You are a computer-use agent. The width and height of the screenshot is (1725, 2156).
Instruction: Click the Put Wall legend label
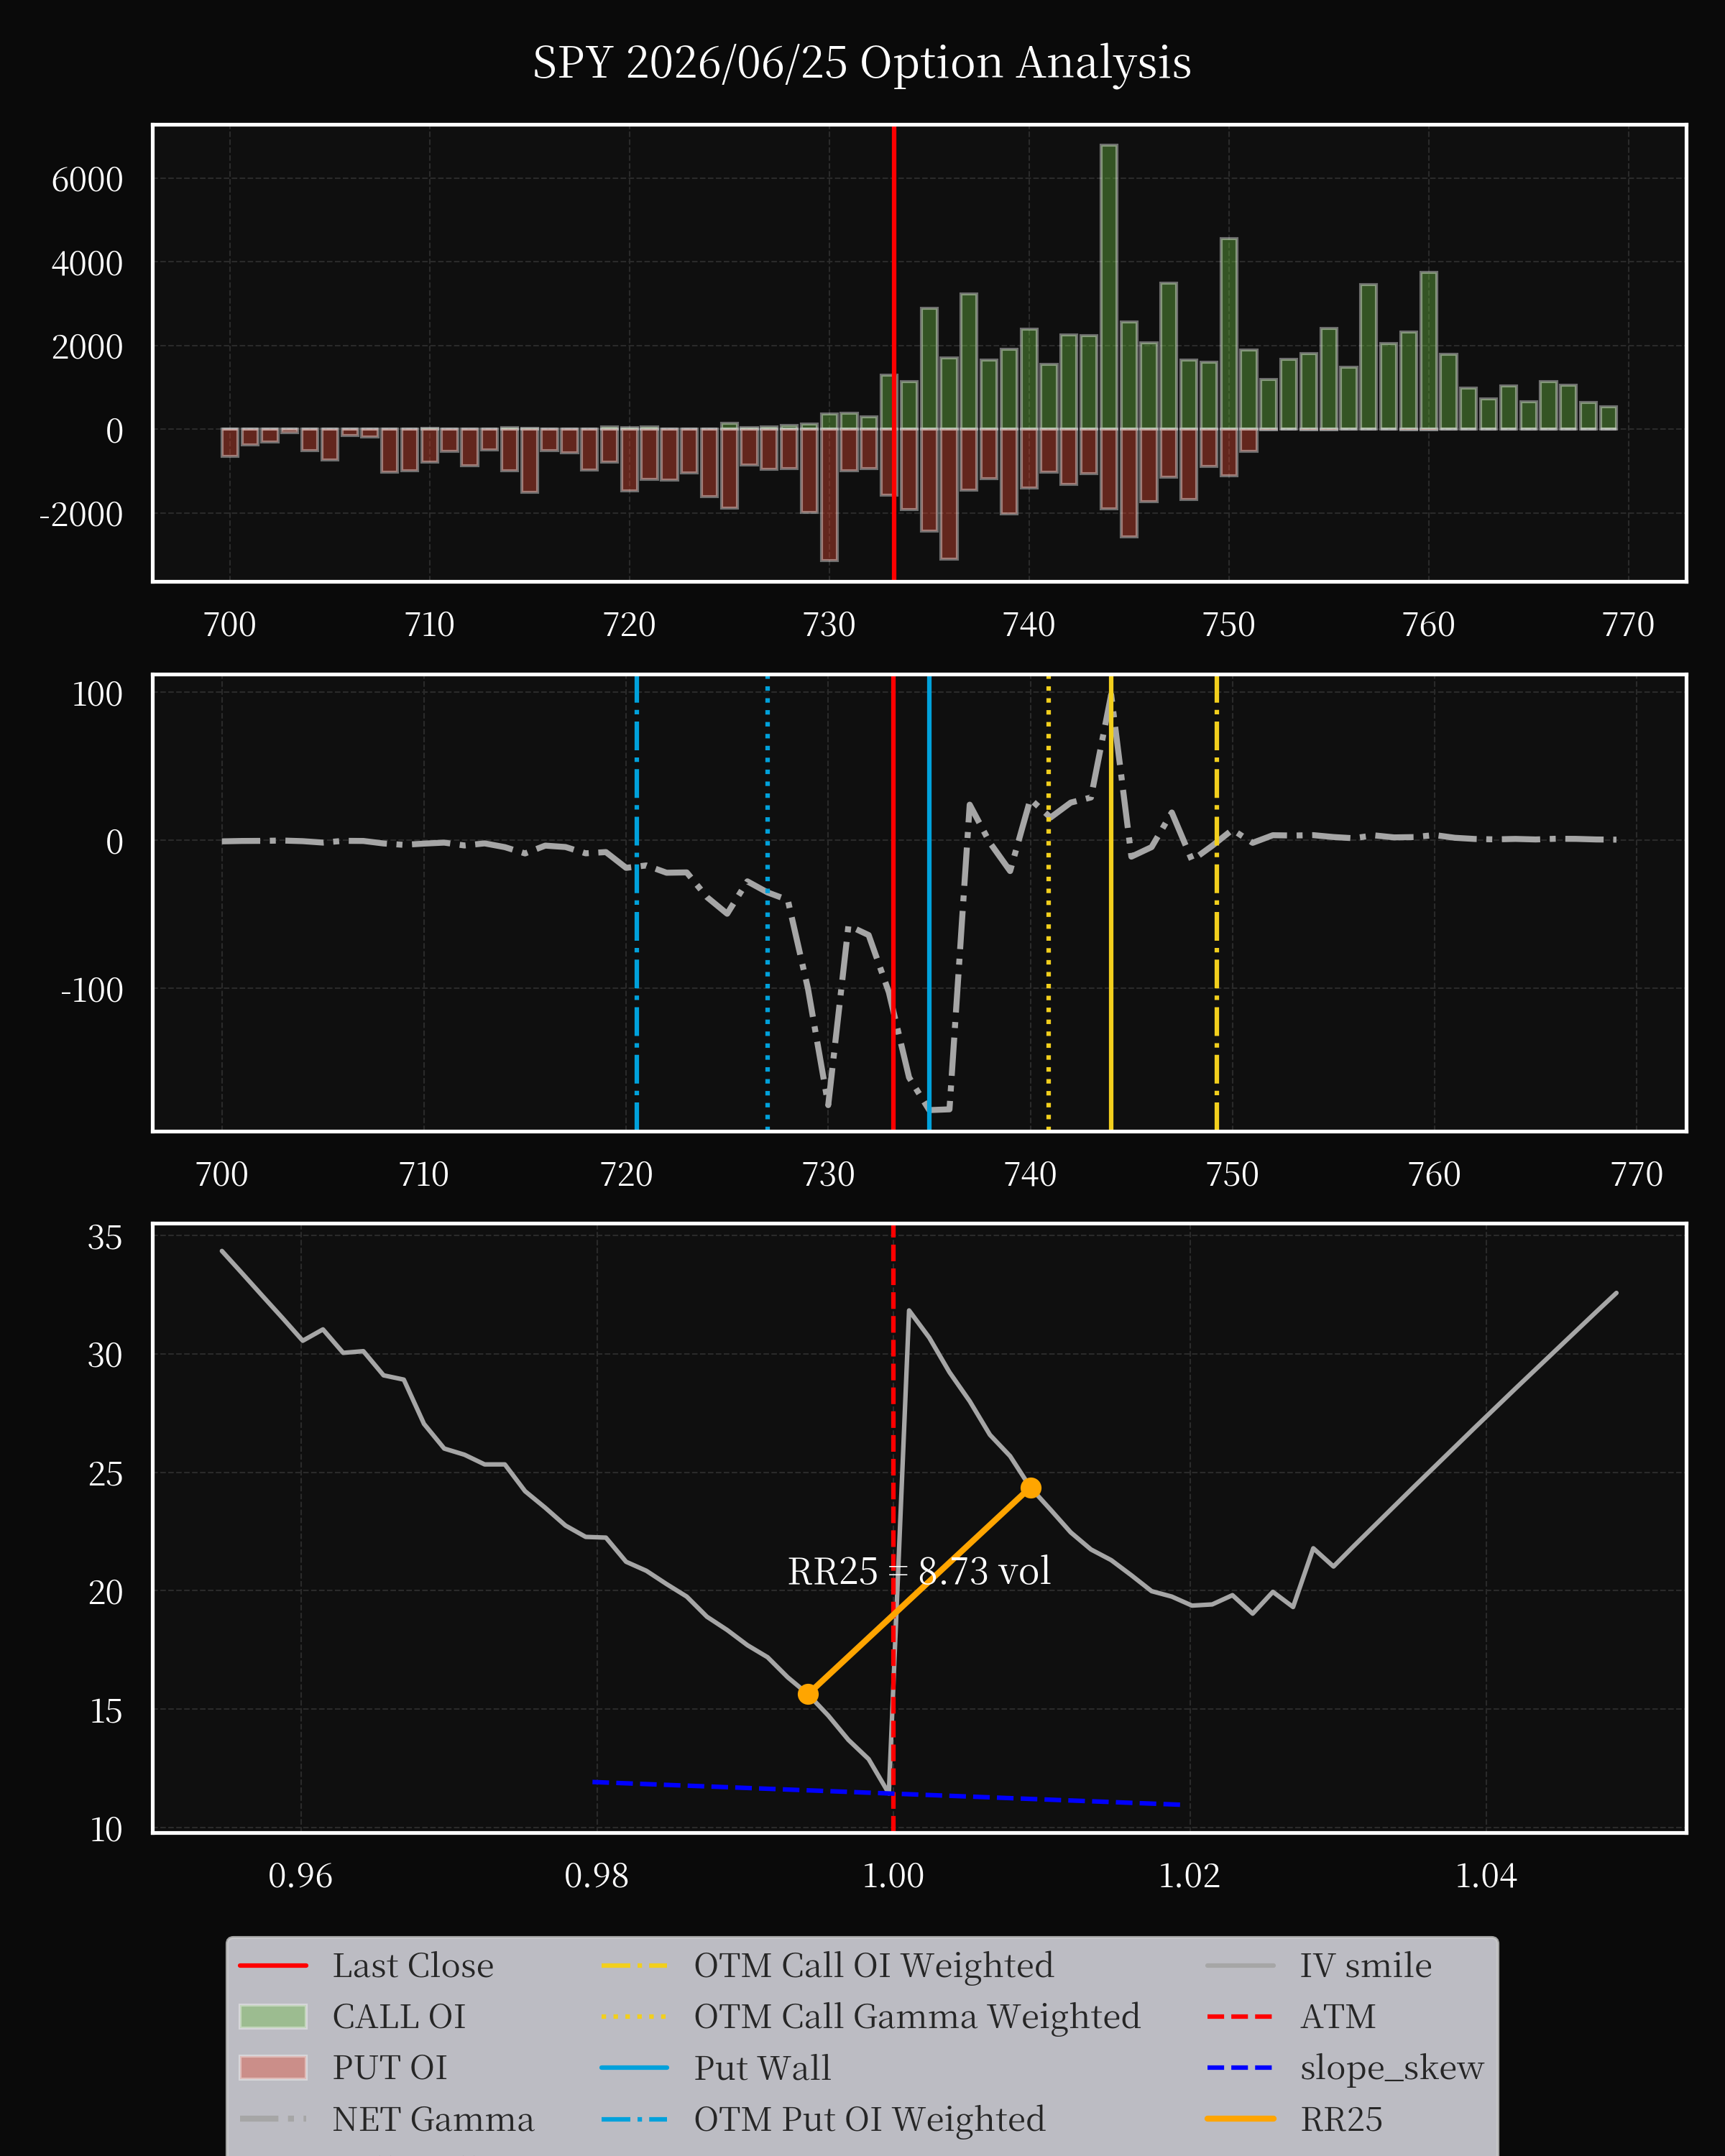(762, 2067)
